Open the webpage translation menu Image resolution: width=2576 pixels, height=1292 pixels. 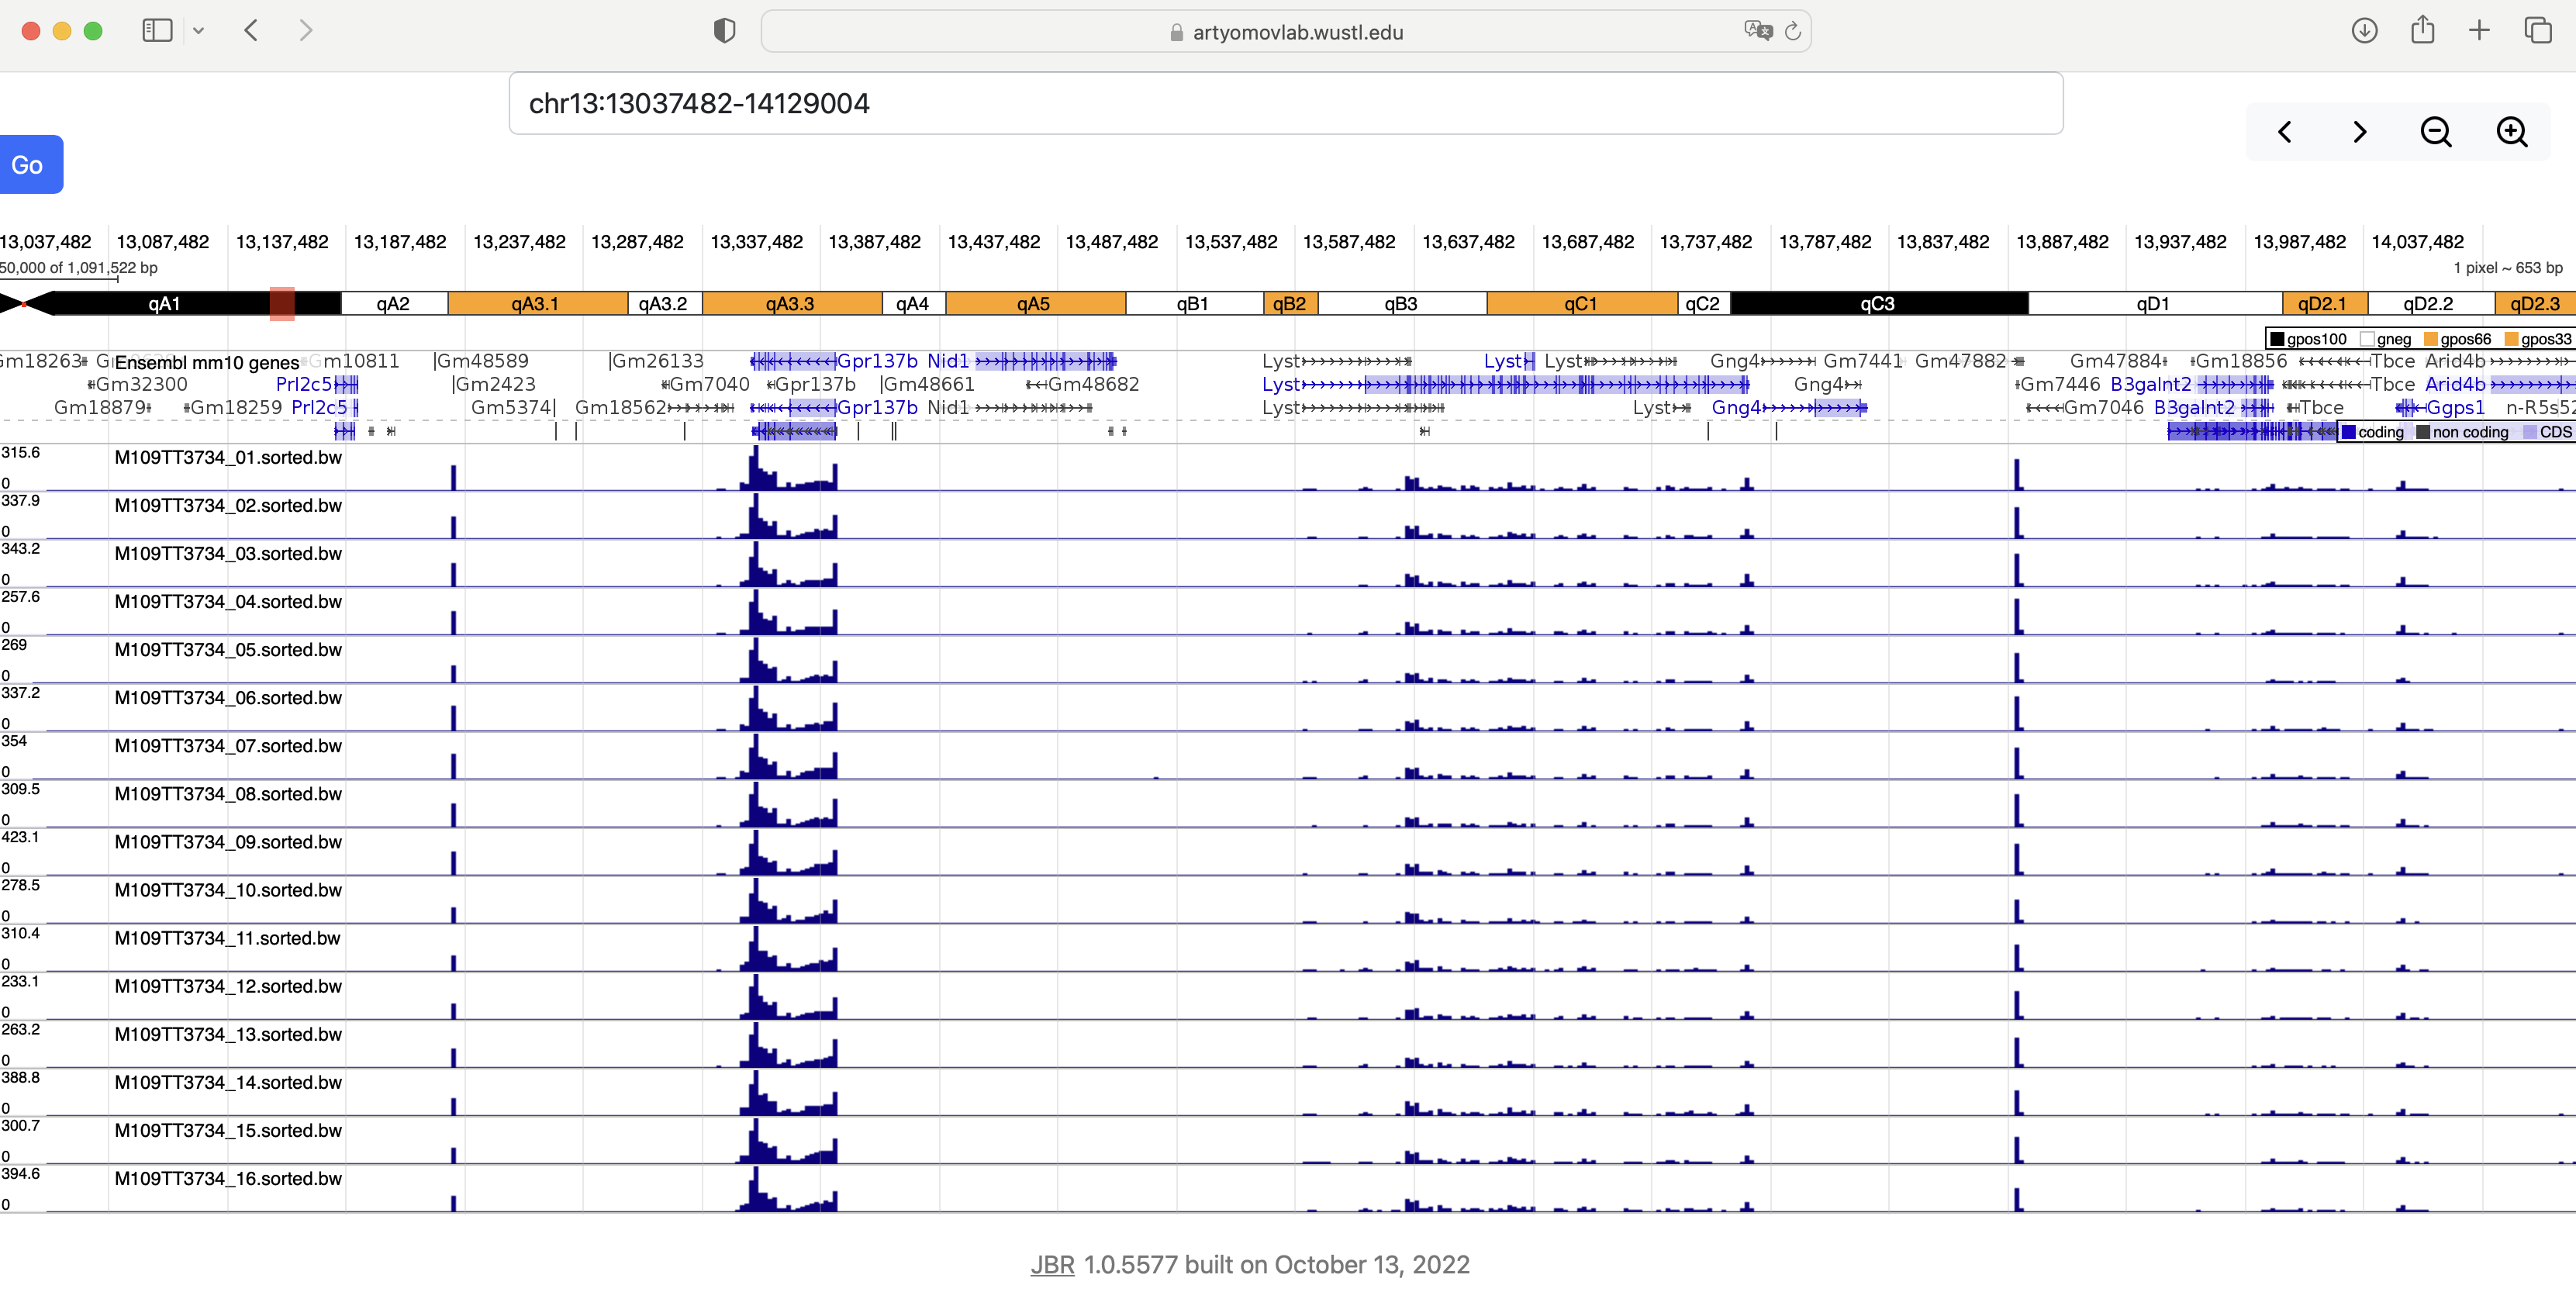click(1757, 30)
